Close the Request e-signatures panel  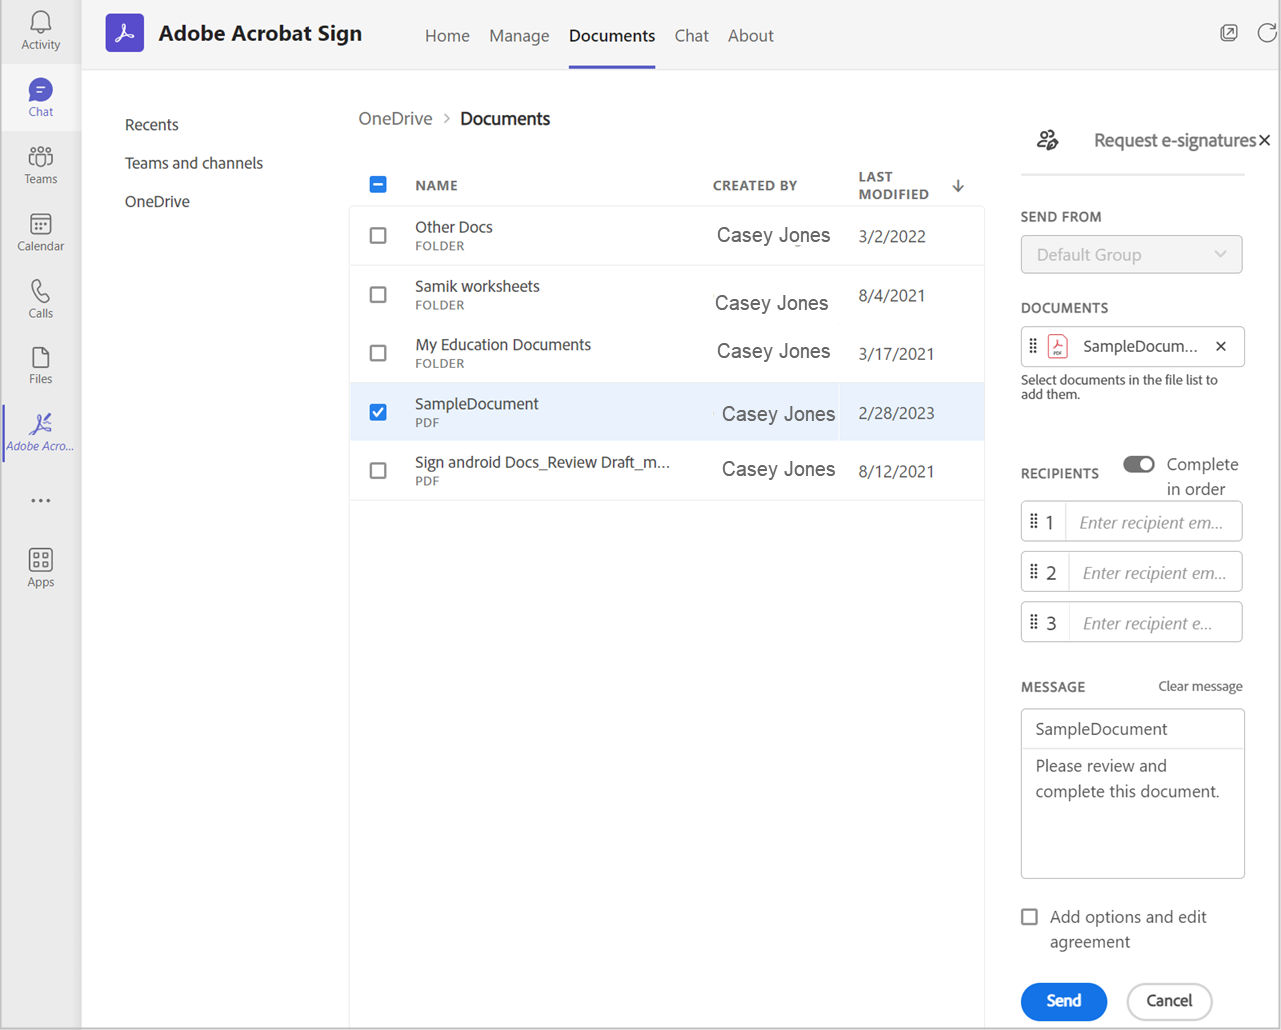(1265, 140)
